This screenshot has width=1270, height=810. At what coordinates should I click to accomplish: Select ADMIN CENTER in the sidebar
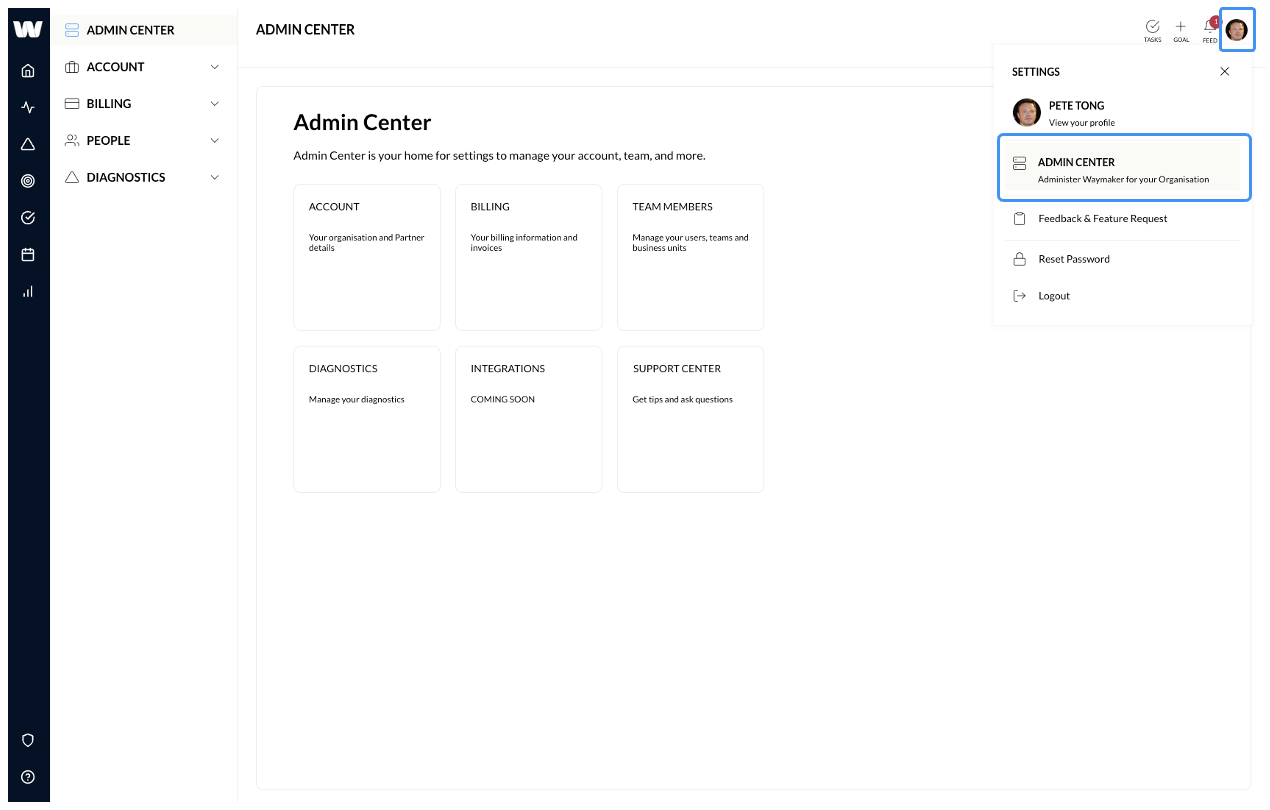point(143,30)
